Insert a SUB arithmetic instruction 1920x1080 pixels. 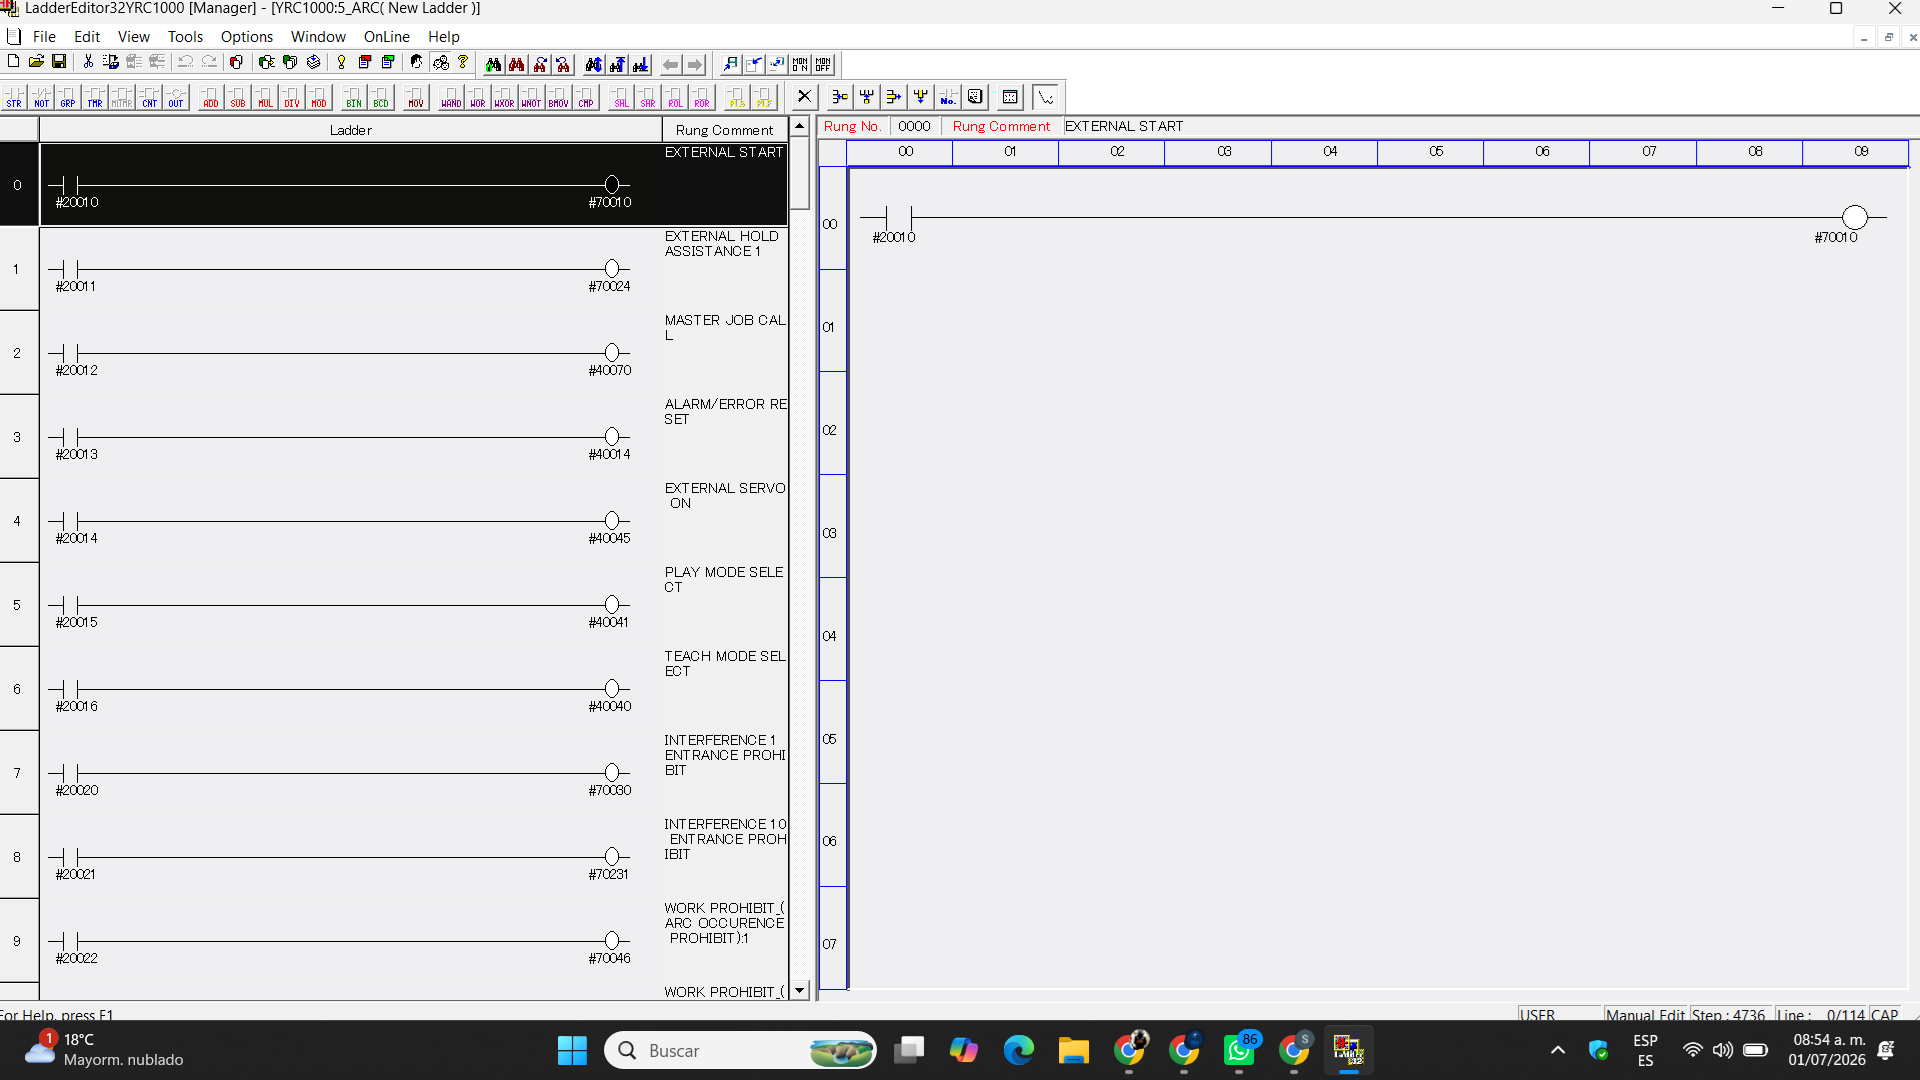tap(237, 97)
